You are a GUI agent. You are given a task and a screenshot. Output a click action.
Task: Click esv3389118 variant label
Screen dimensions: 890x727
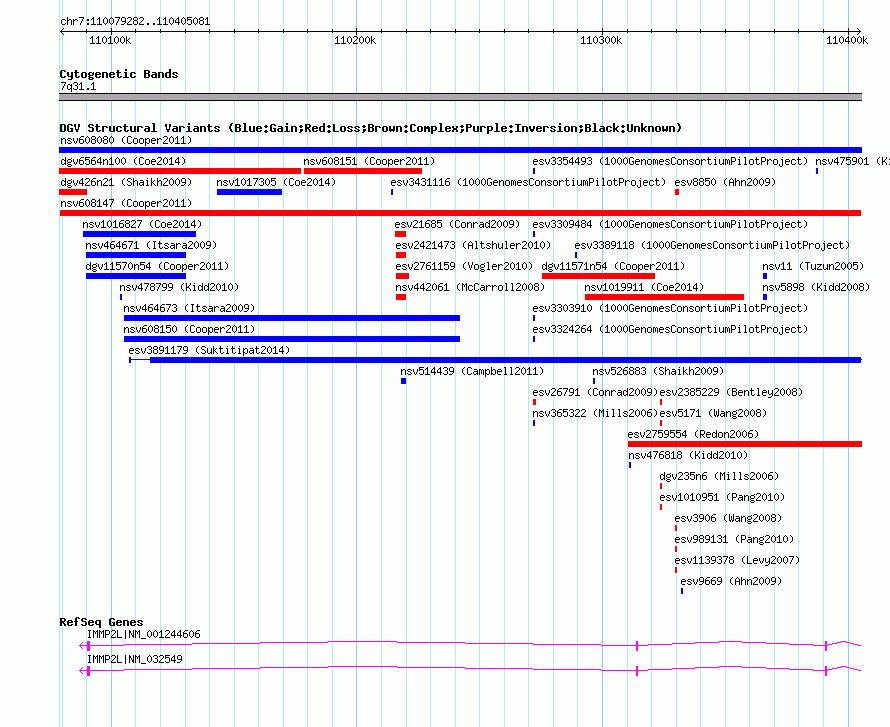point(712,245)
